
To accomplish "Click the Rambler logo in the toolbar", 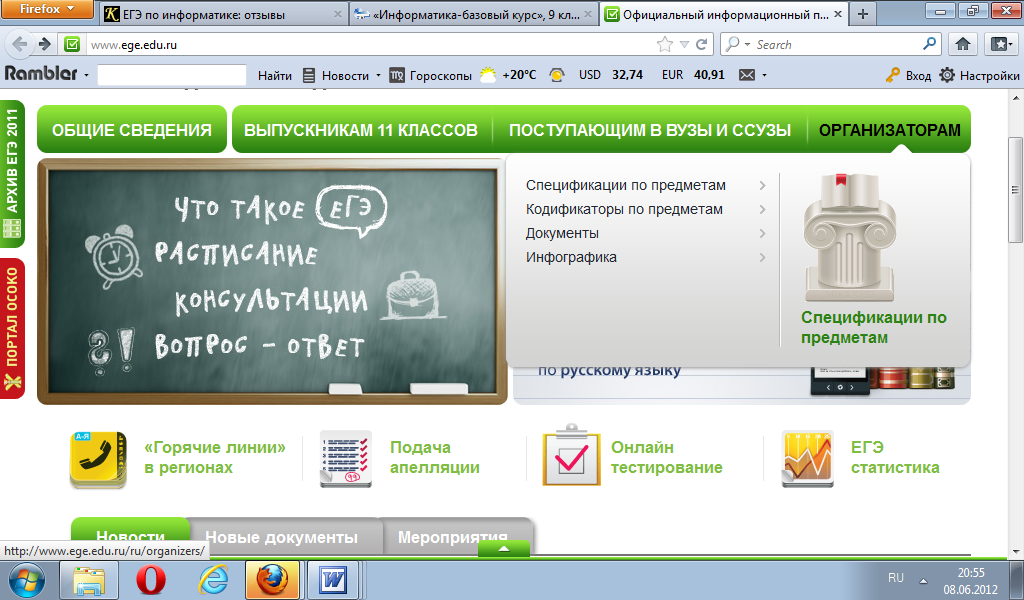I will 40,73.
